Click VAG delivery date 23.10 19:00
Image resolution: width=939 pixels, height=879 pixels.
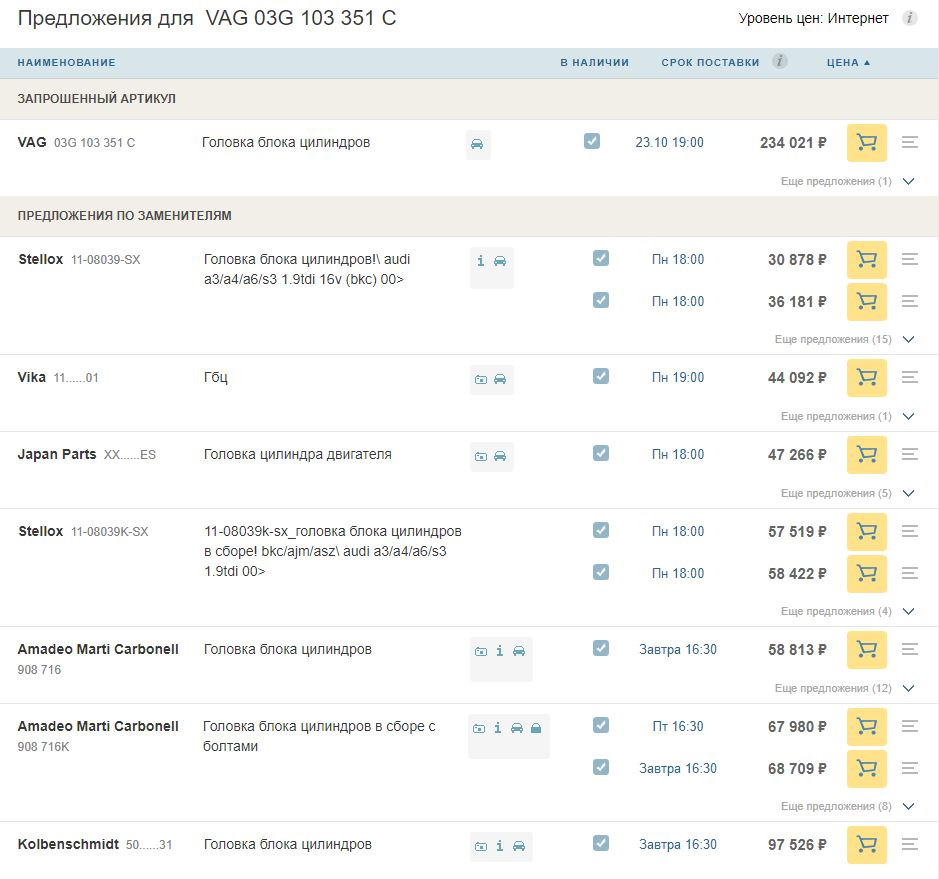[x=670, y=143]
